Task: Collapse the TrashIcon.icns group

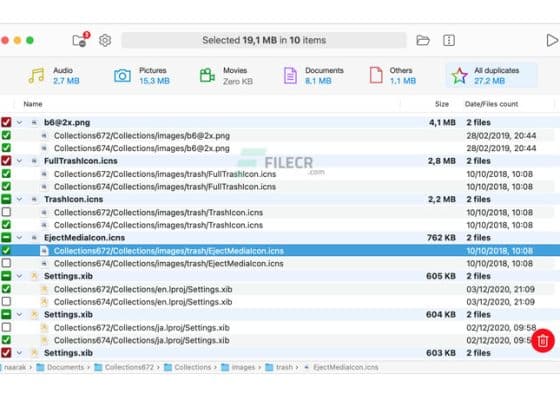Action: [20, 199]
